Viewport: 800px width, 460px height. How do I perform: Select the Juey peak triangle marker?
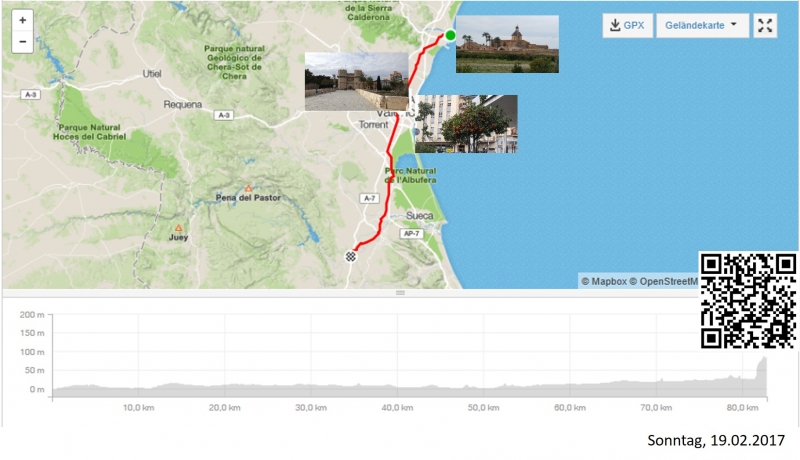pyautogui.click(x=178, y=228)
